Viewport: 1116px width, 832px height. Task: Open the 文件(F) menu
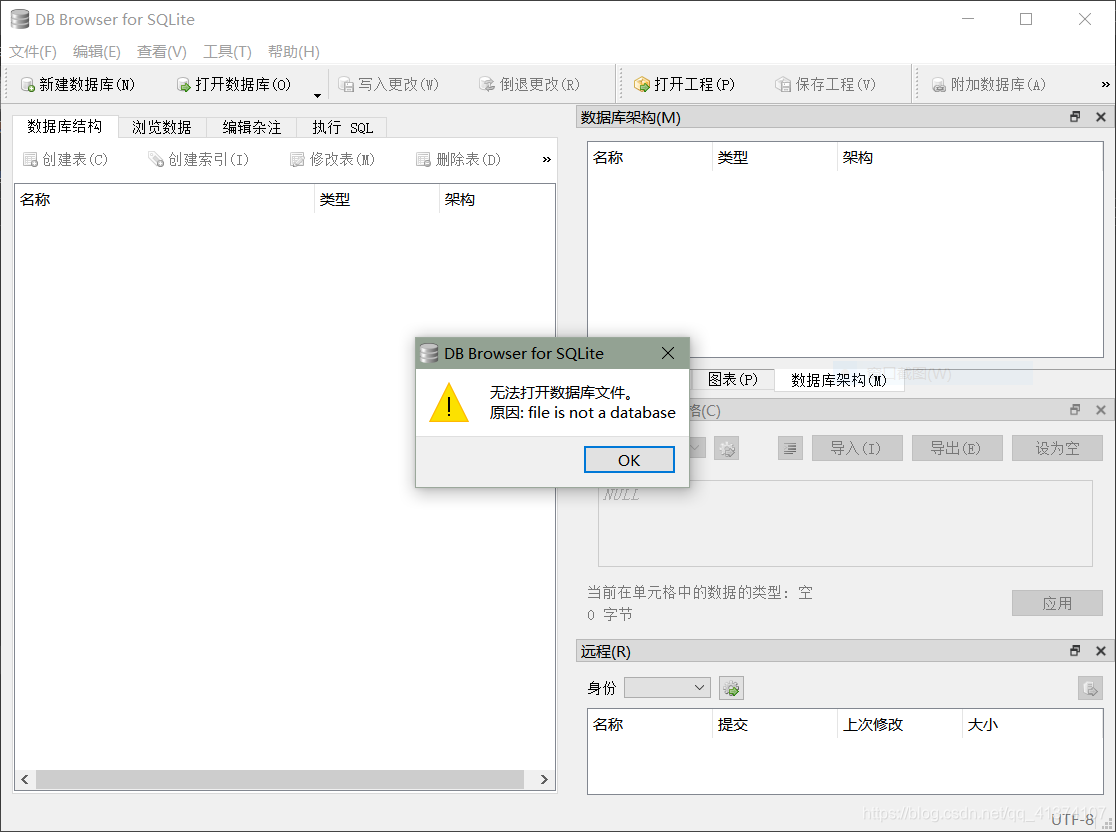click(x=31, y=51)
